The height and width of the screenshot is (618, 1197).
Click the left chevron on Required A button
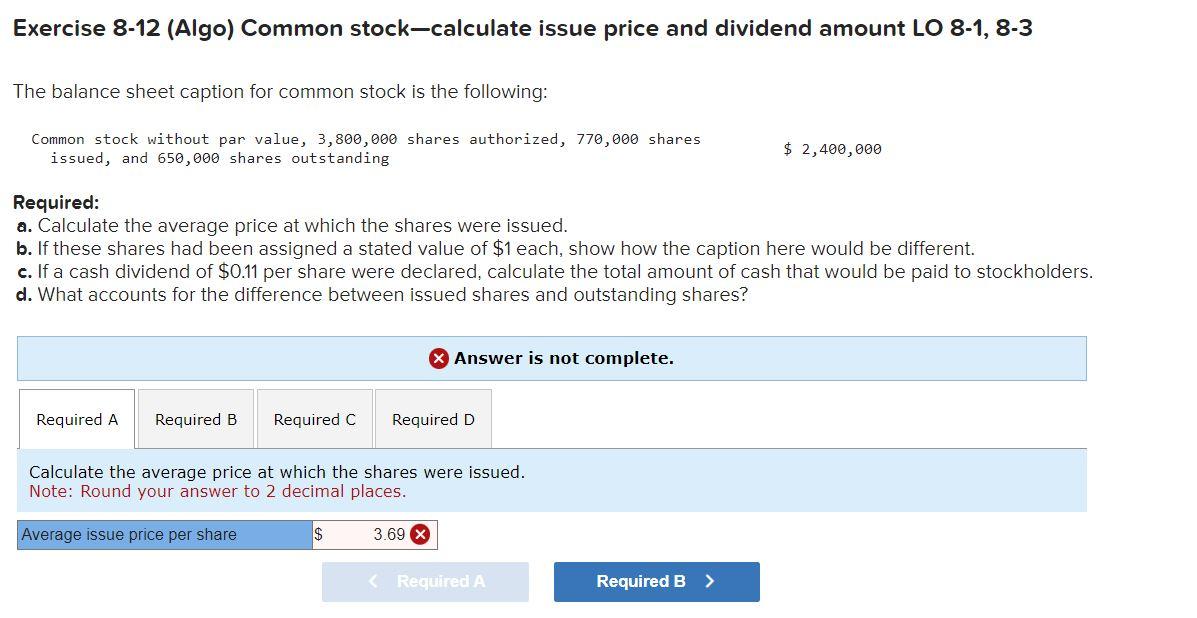click(x=371, y=581)
